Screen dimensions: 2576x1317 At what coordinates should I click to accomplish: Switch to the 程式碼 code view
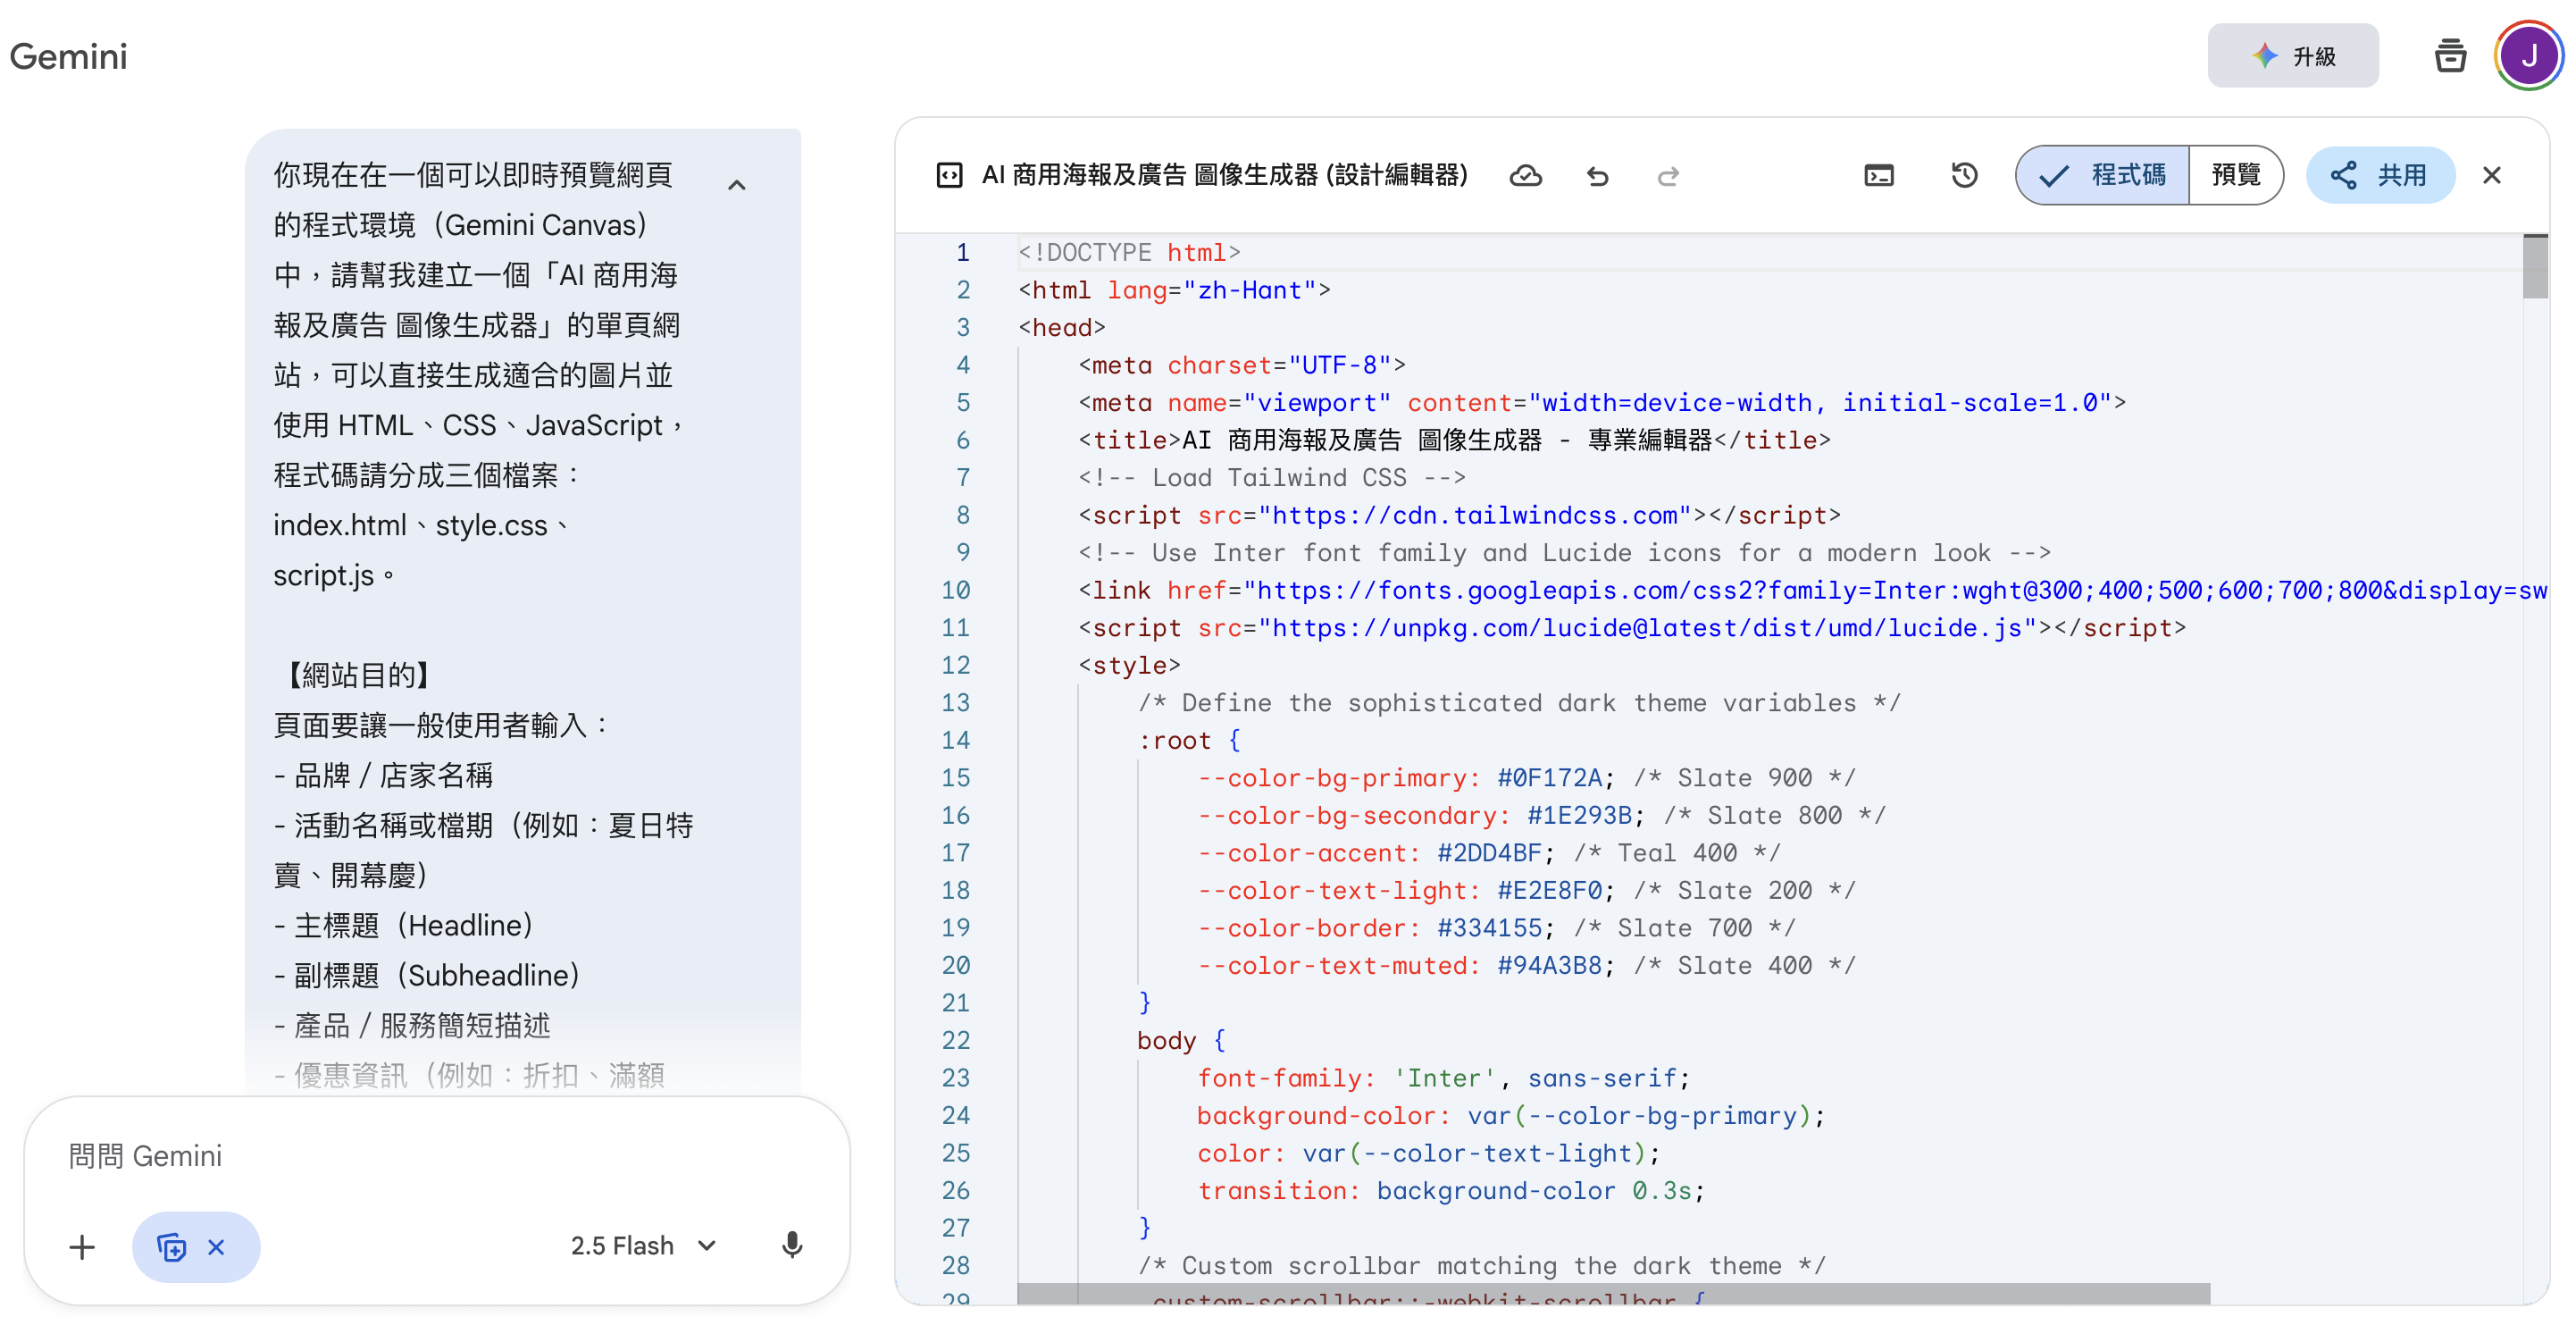(x=2104, y=176)
